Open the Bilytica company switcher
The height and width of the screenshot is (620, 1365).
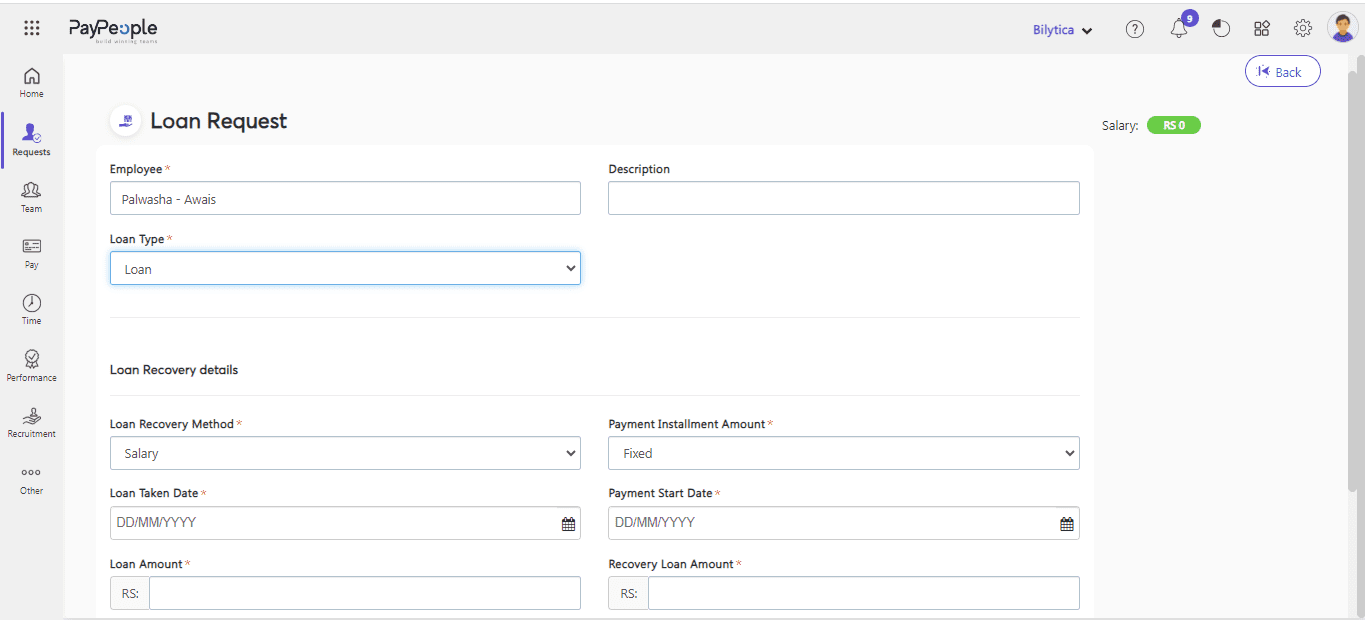tap(1062, 30)
